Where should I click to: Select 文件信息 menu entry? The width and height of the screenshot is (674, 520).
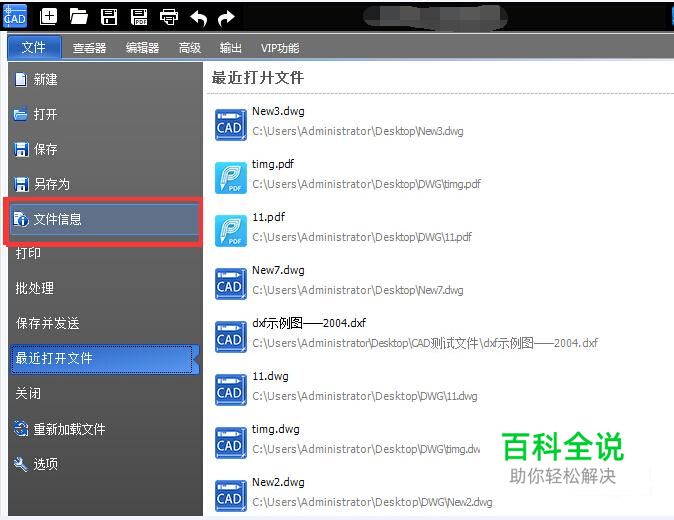[105, 219]
